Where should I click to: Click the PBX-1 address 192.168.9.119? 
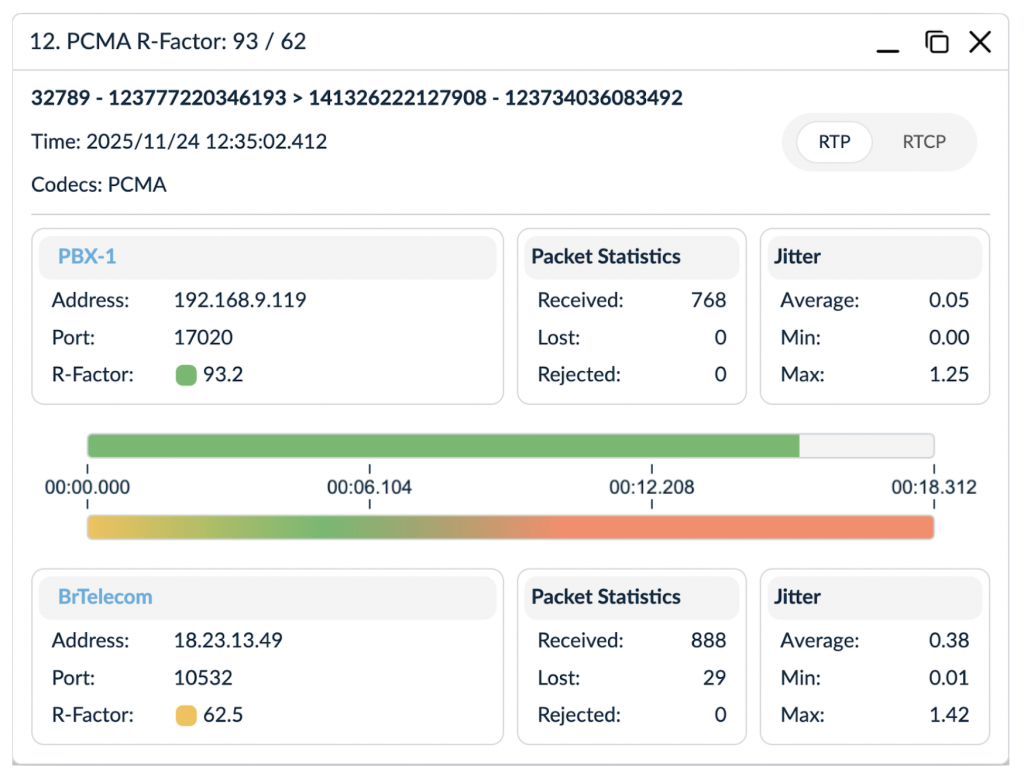coord(240,300)
